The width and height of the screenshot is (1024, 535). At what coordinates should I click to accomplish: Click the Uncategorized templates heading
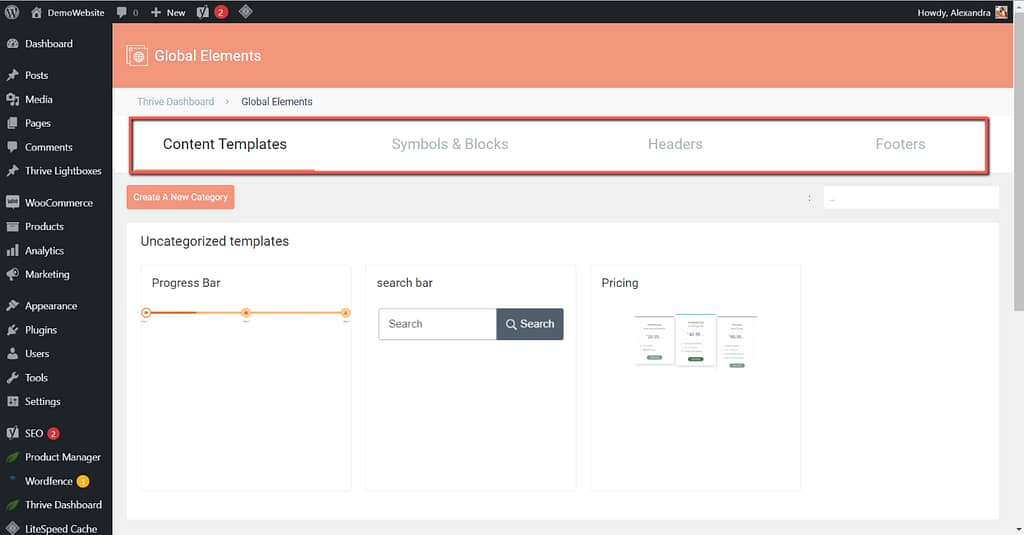click(214, 241)
